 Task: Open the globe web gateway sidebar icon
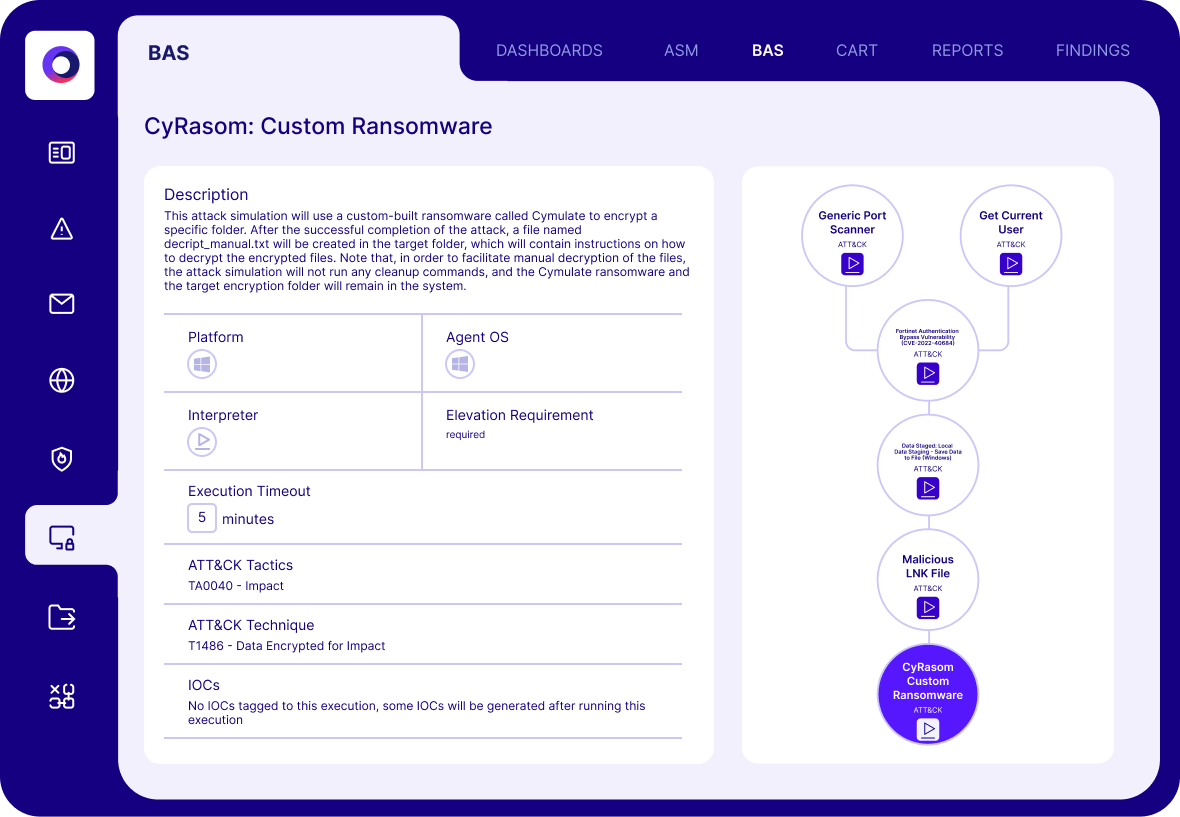62,381
